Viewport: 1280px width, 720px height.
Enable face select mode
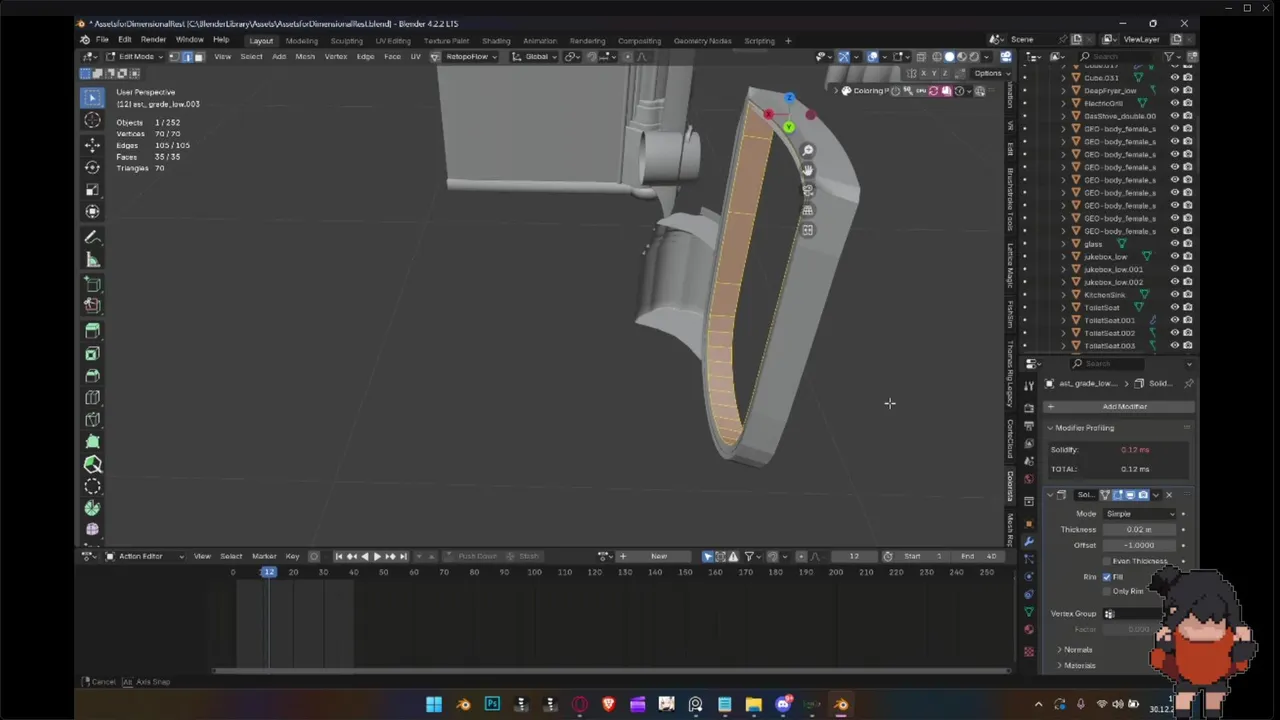pos(198,56)
